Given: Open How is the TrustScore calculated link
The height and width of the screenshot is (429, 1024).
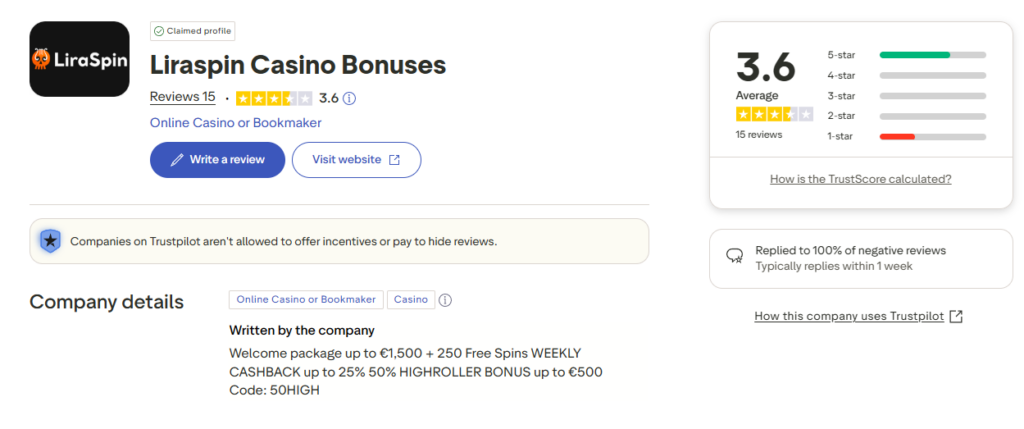Looking at the screenshot, I should [x=860, y=179].
